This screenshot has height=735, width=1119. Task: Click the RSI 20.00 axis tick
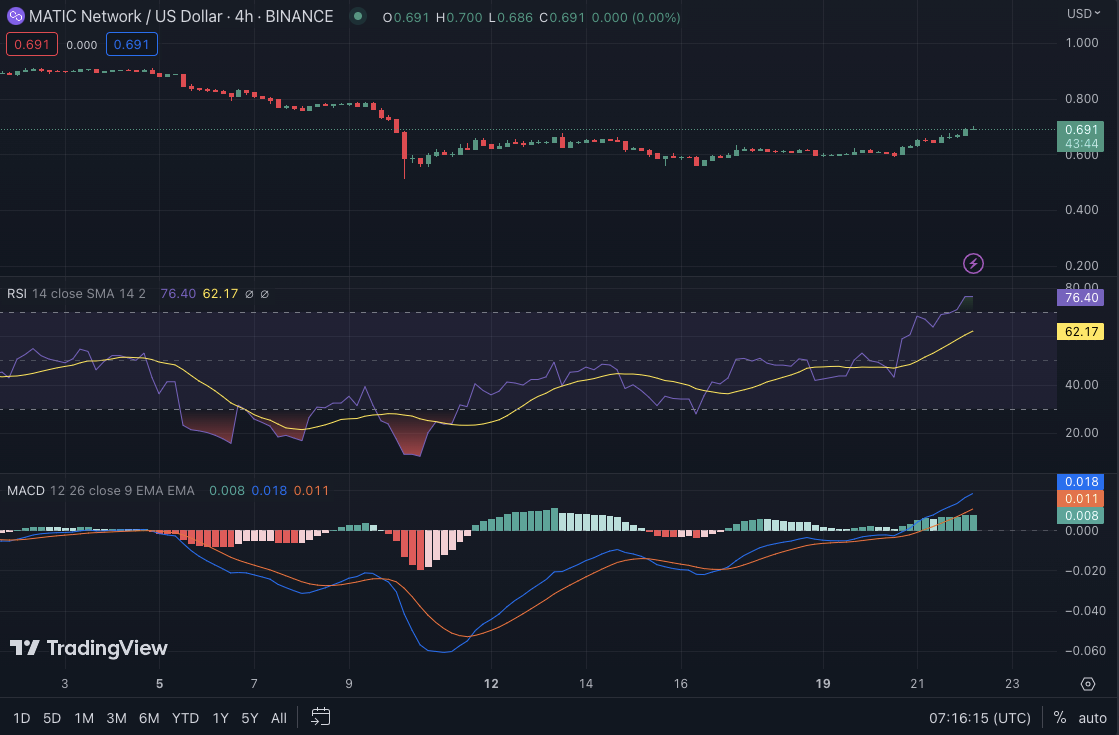1081,432
